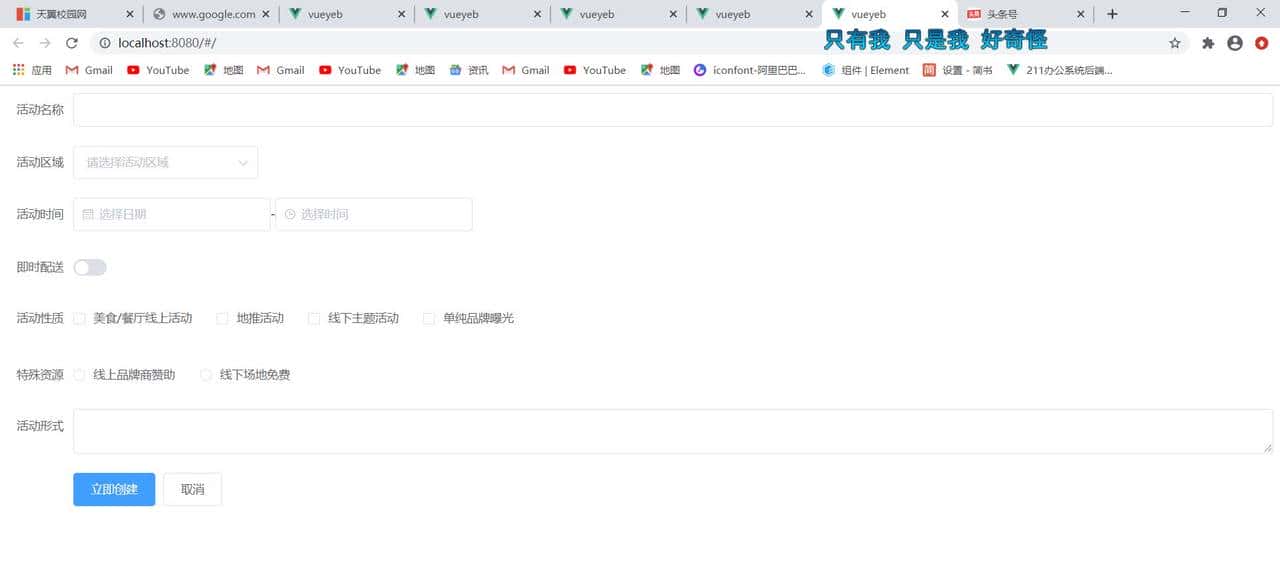Screen dimensions: 1280x583
Task: Click the browser extensions puzzle icon
Action: (1208, 43)
